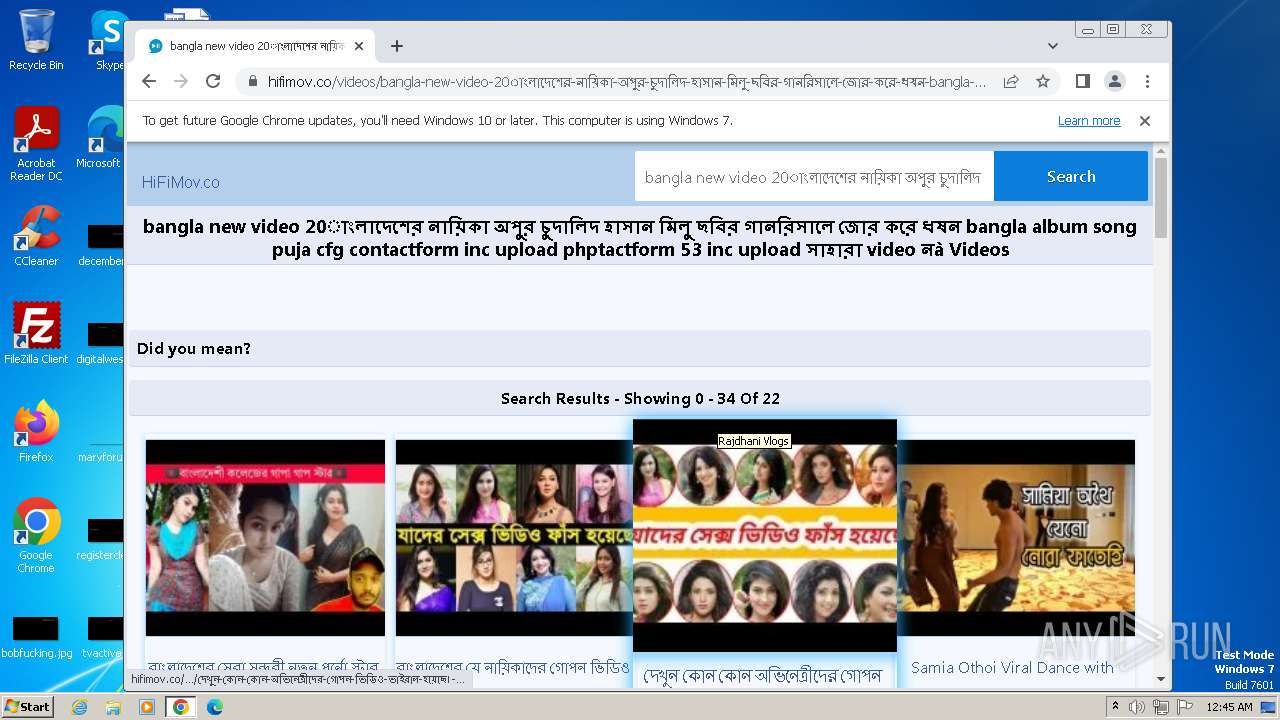1280x720 pixels.
Task: Open Chrome's side panel
Action: pos(1082,81)
